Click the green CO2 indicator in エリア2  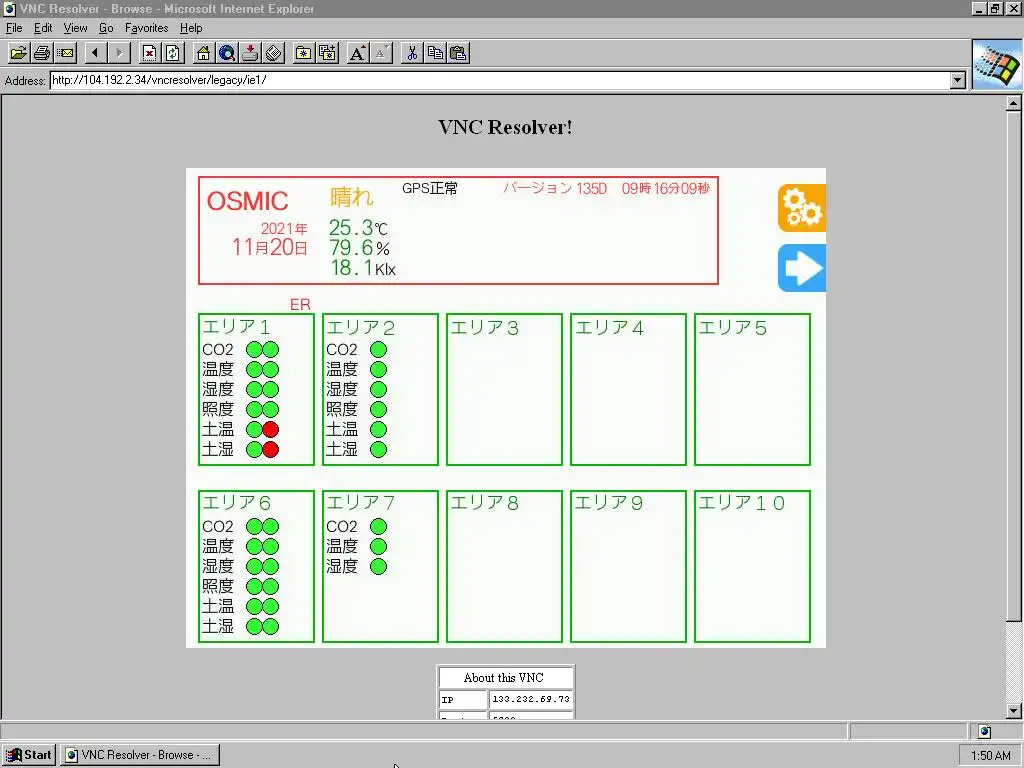coord(378,349)
